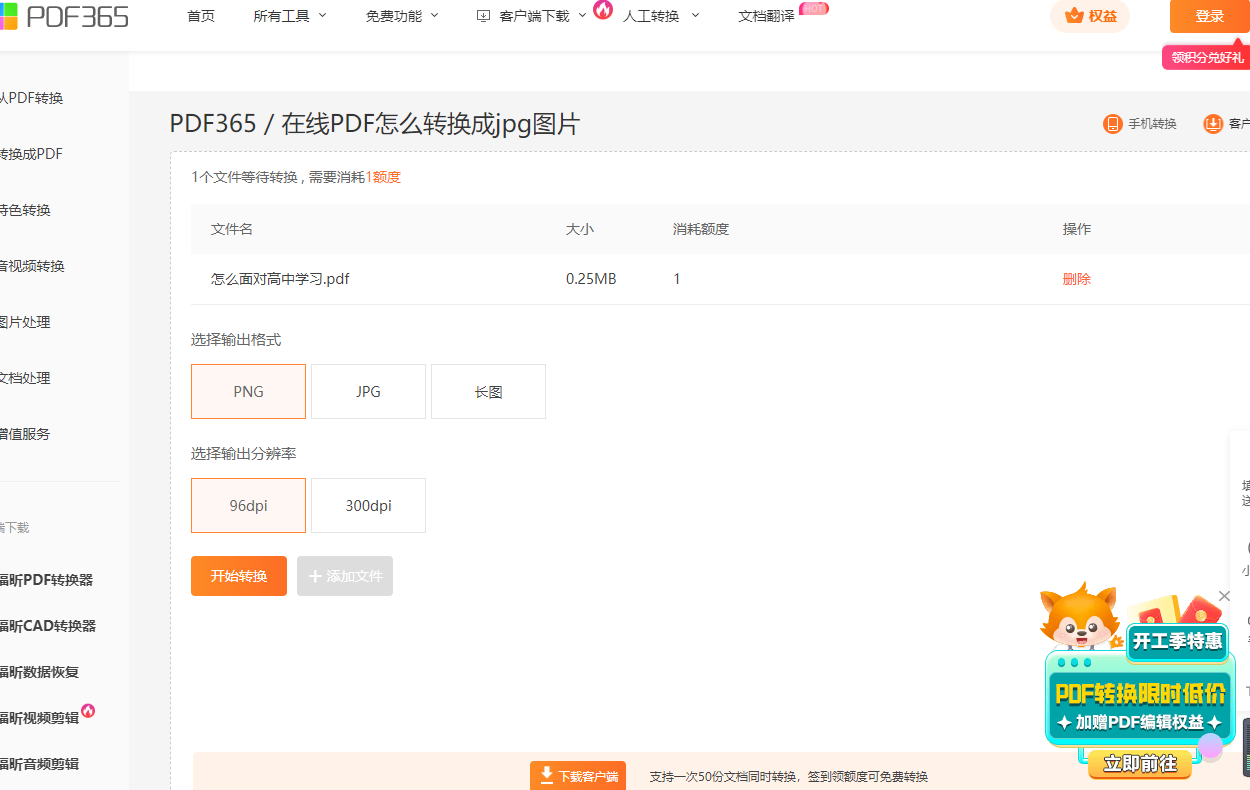Open the 特色转换 sidebar category
The width and height of the screenshot is (1250, 790).
(x=26, y=210)
